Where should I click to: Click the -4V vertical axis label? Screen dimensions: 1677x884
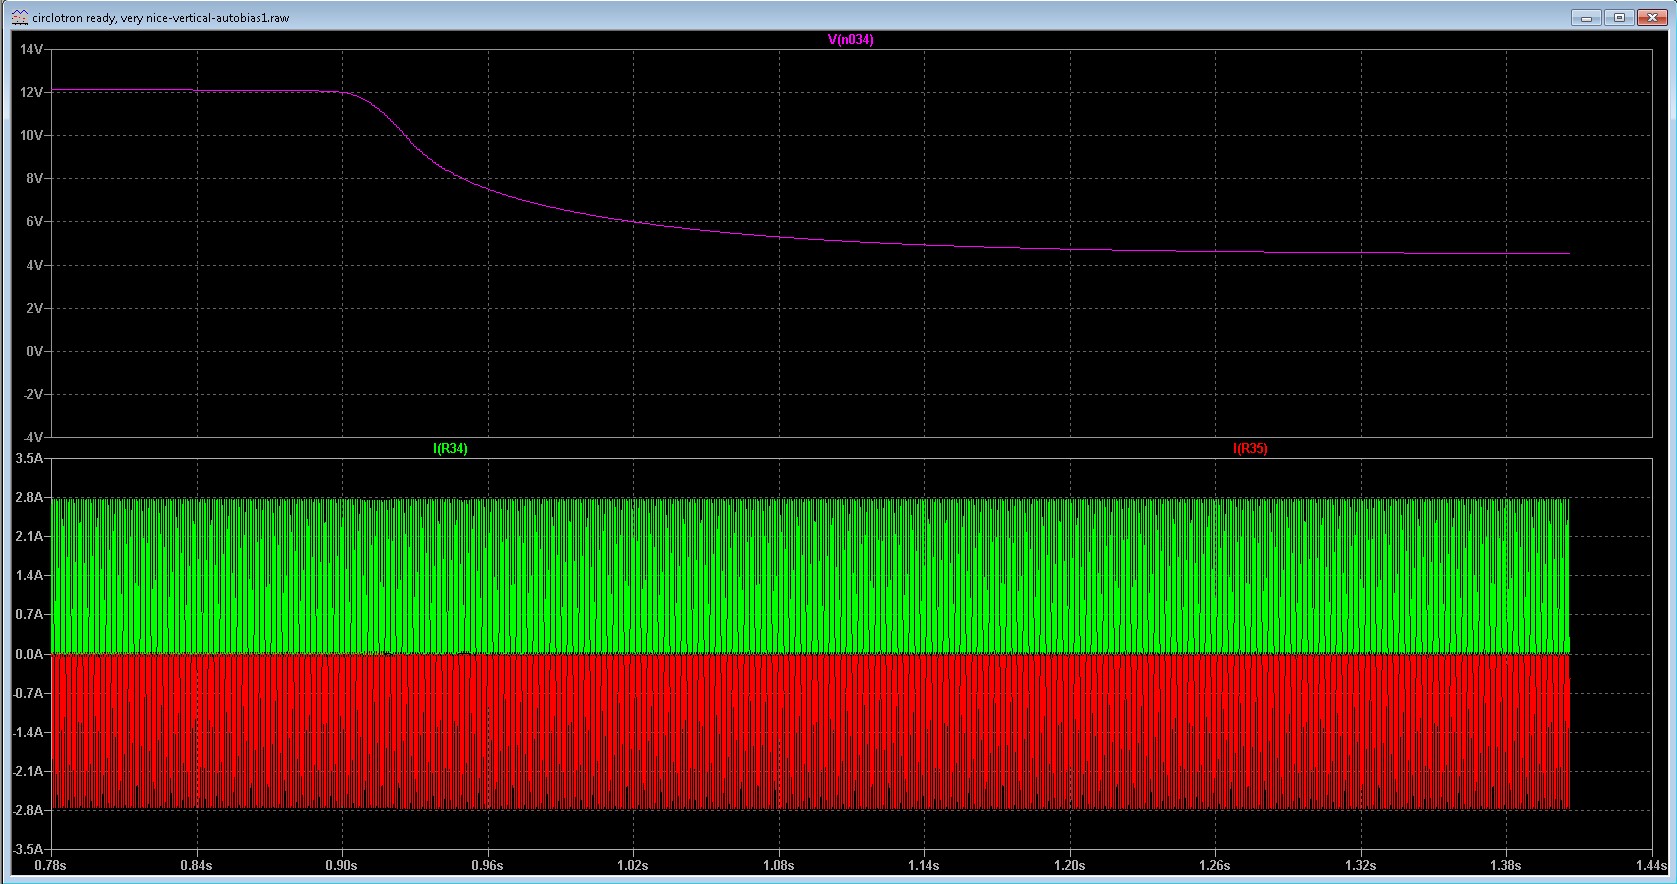pos(33,437)
